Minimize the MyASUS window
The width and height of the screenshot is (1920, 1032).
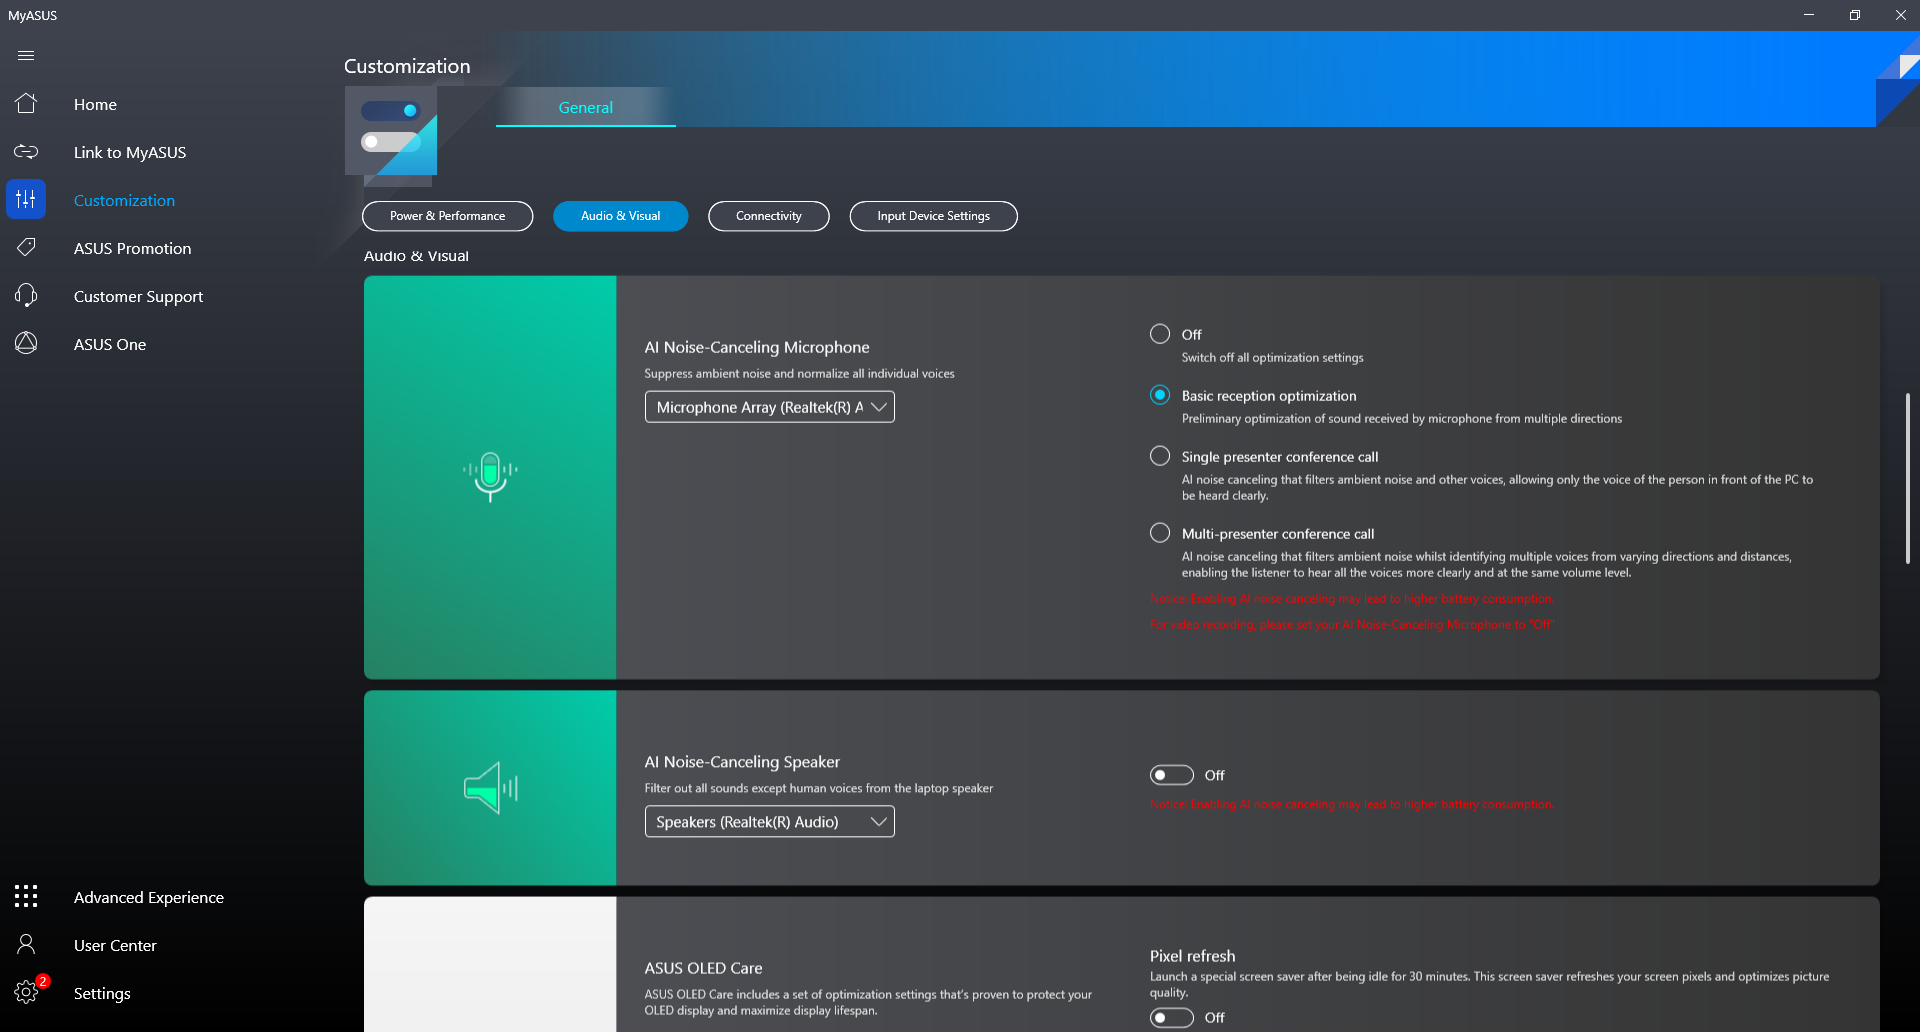pyautogui.click(x=1808, y=15)
